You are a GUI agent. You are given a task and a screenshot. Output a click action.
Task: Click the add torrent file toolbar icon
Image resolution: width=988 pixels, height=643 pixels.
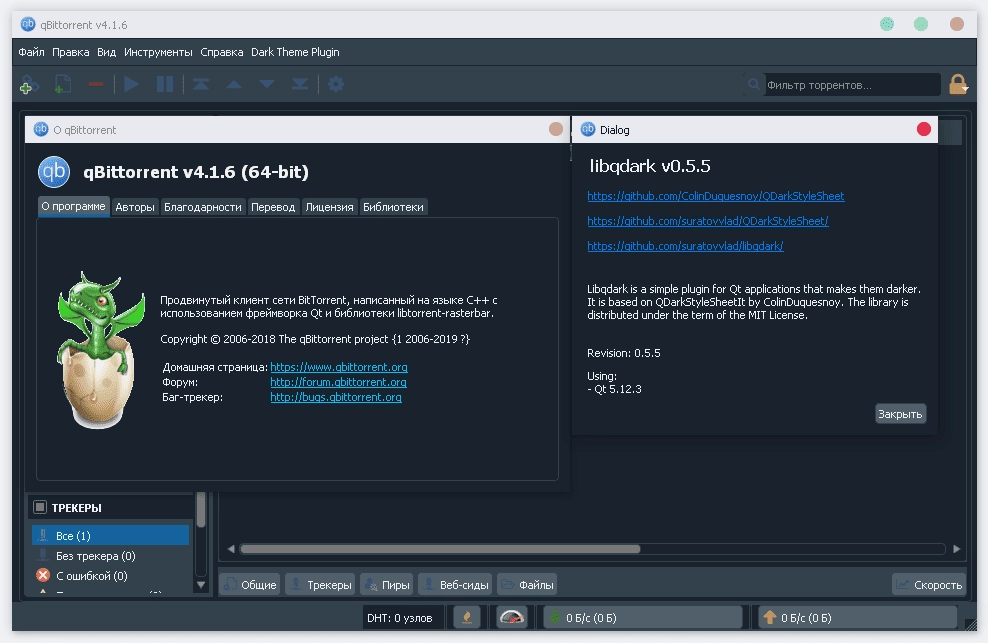tap(62, 84)
